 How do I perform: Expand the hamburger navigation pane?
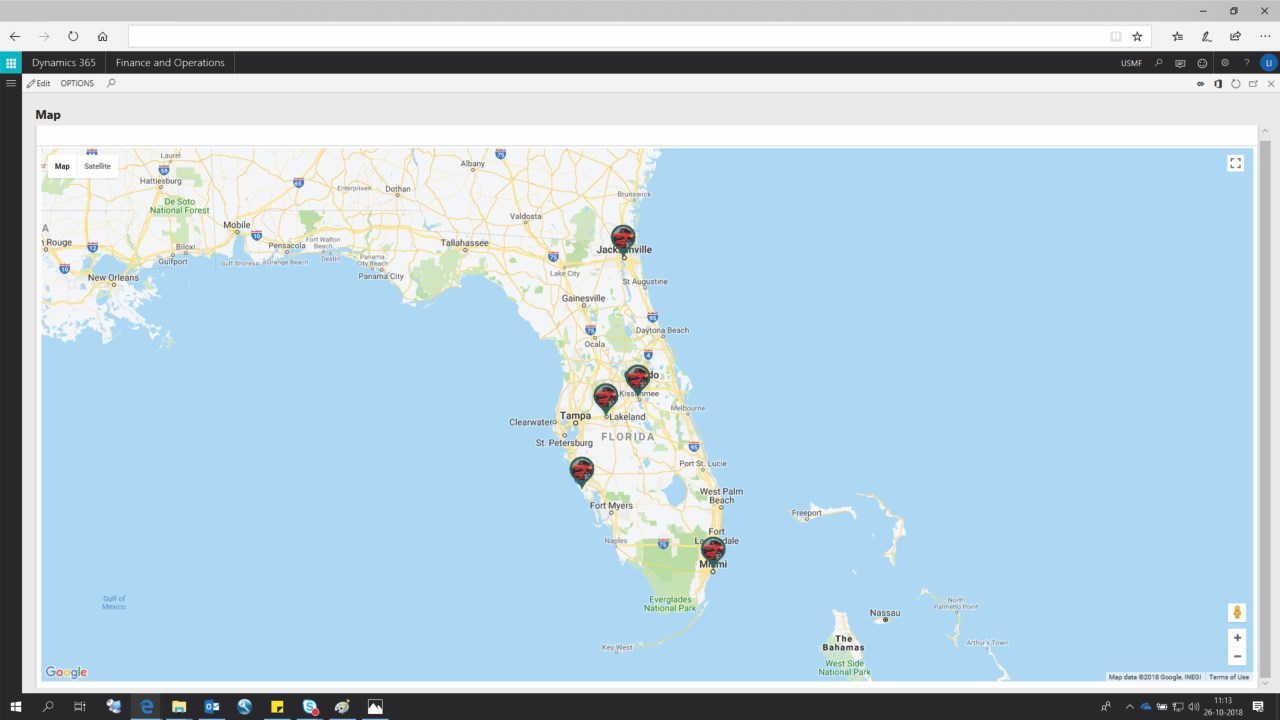tap(11, 83)
